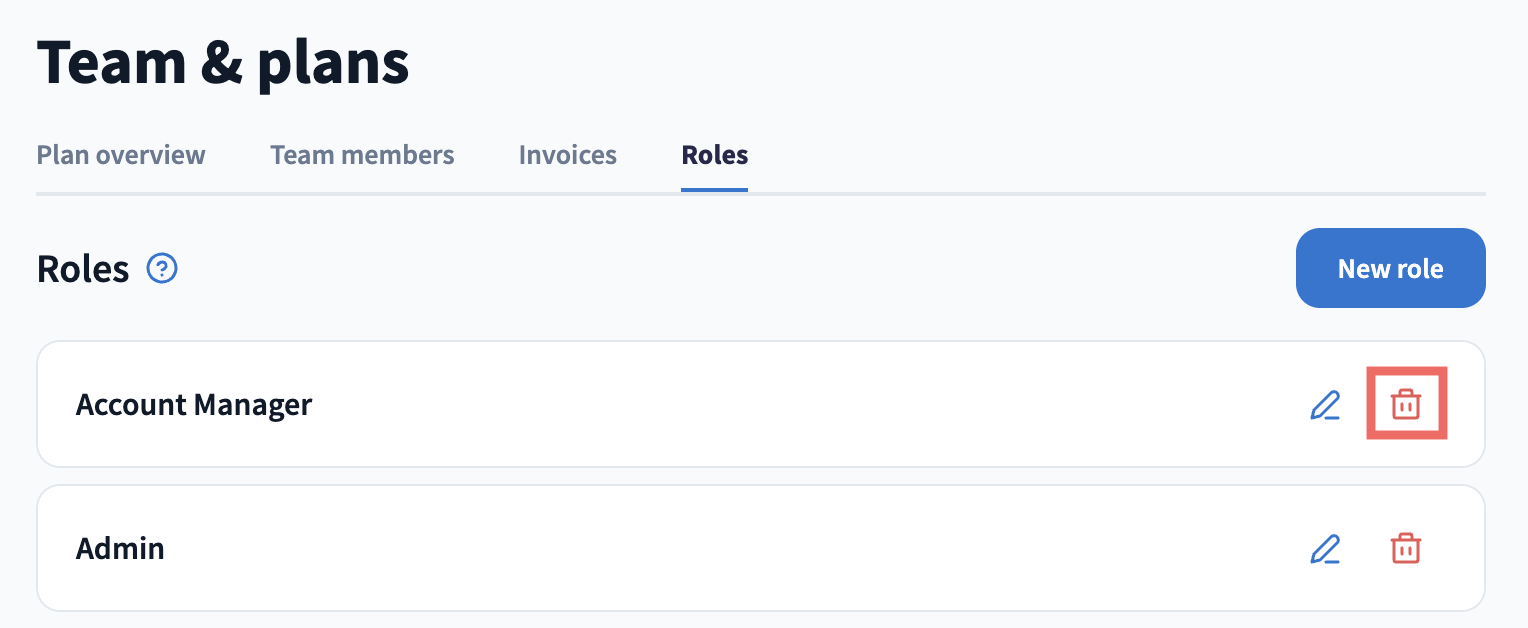Click the red highlighted delete box
This screenshot has width=1528, height=628.
1407,403
